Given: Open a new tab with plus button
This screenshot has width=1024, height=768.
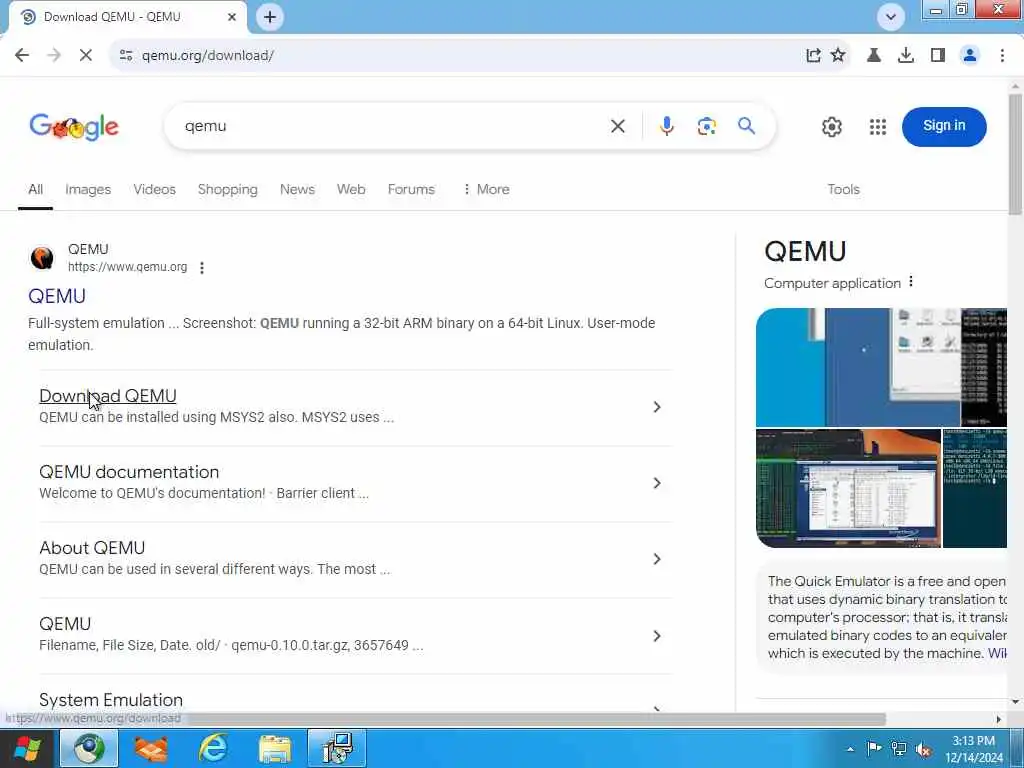Looking at the screenshot, I should tap(270, 17).
